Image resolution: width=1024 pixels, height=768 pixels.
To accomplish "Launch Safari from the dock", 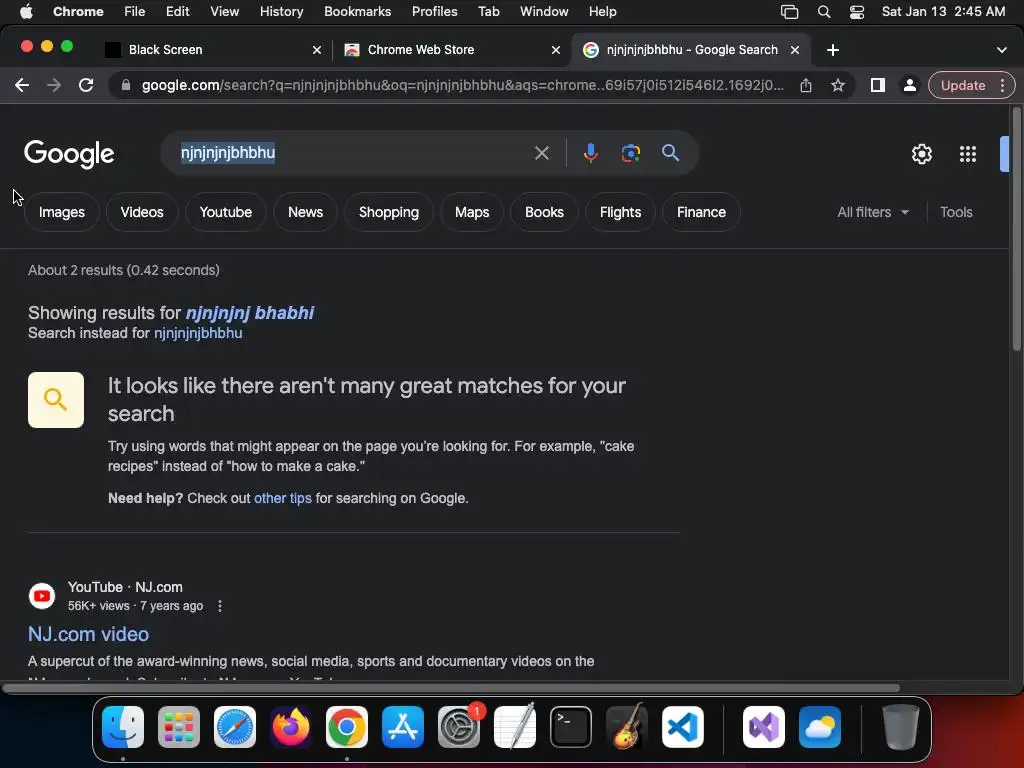I will [x=235, y=727].
